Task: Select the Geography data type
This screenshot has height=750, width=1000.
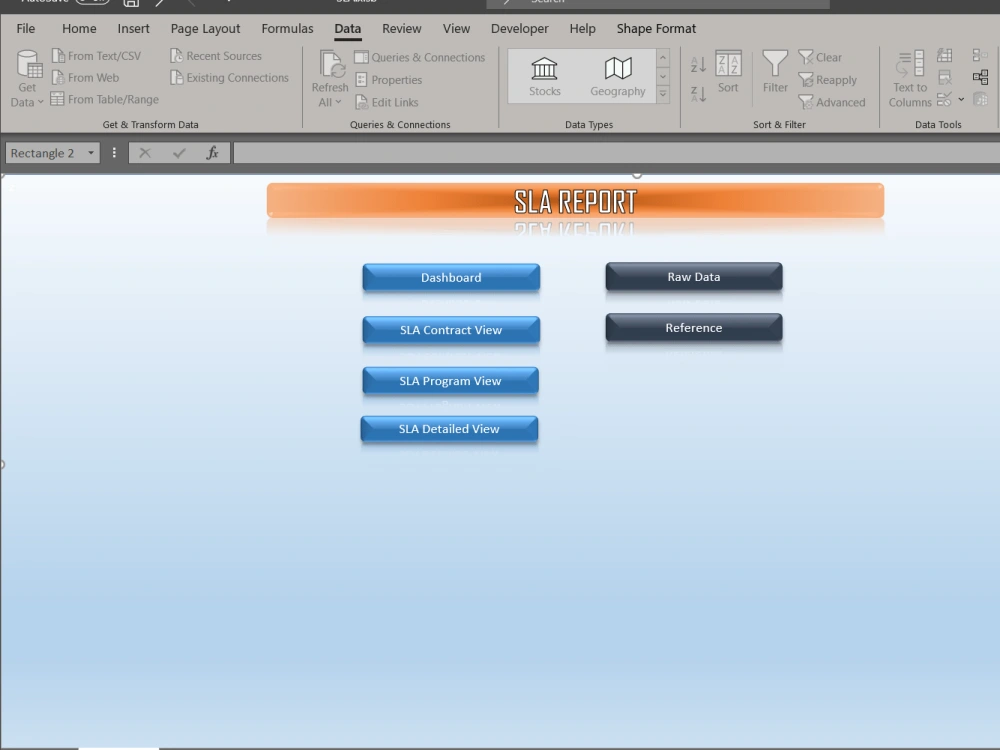Action: coord(617,75)
